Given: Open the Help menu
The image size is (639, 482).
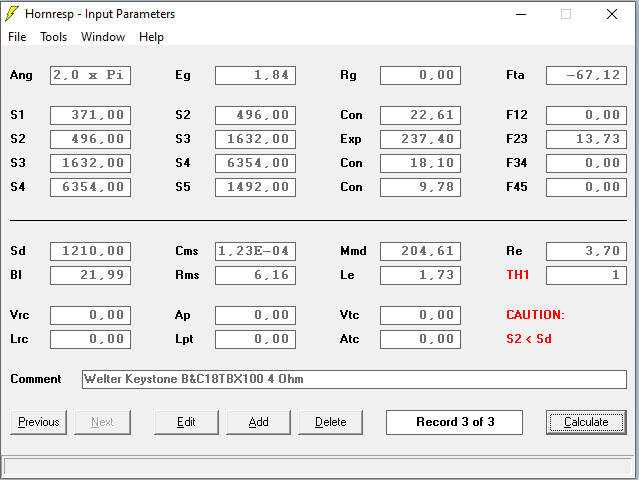Looking at the screenshot, I should (151, 37).
